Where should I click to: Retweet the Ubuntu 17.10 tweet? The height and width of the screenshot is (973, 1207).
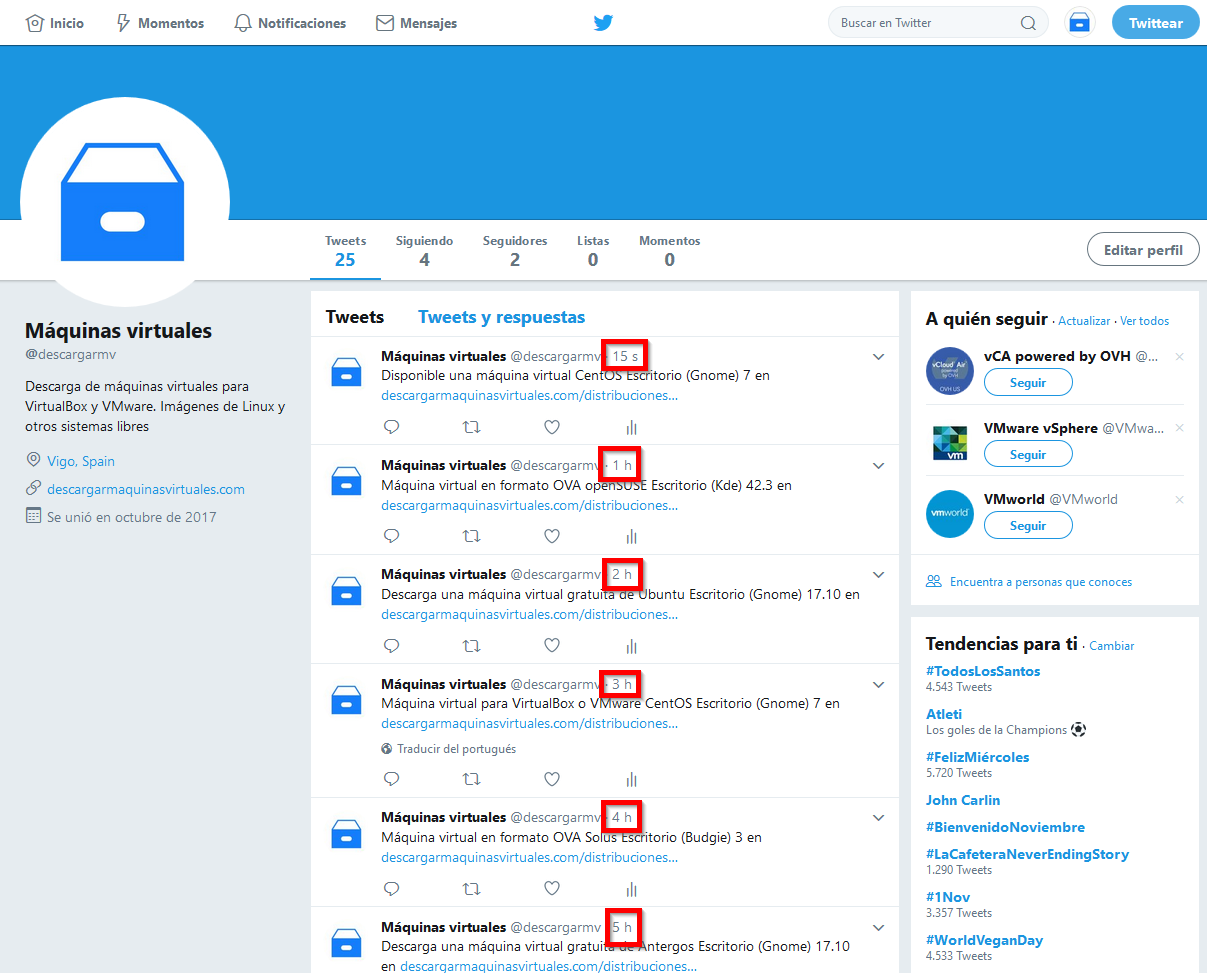[x=471, y=646]
